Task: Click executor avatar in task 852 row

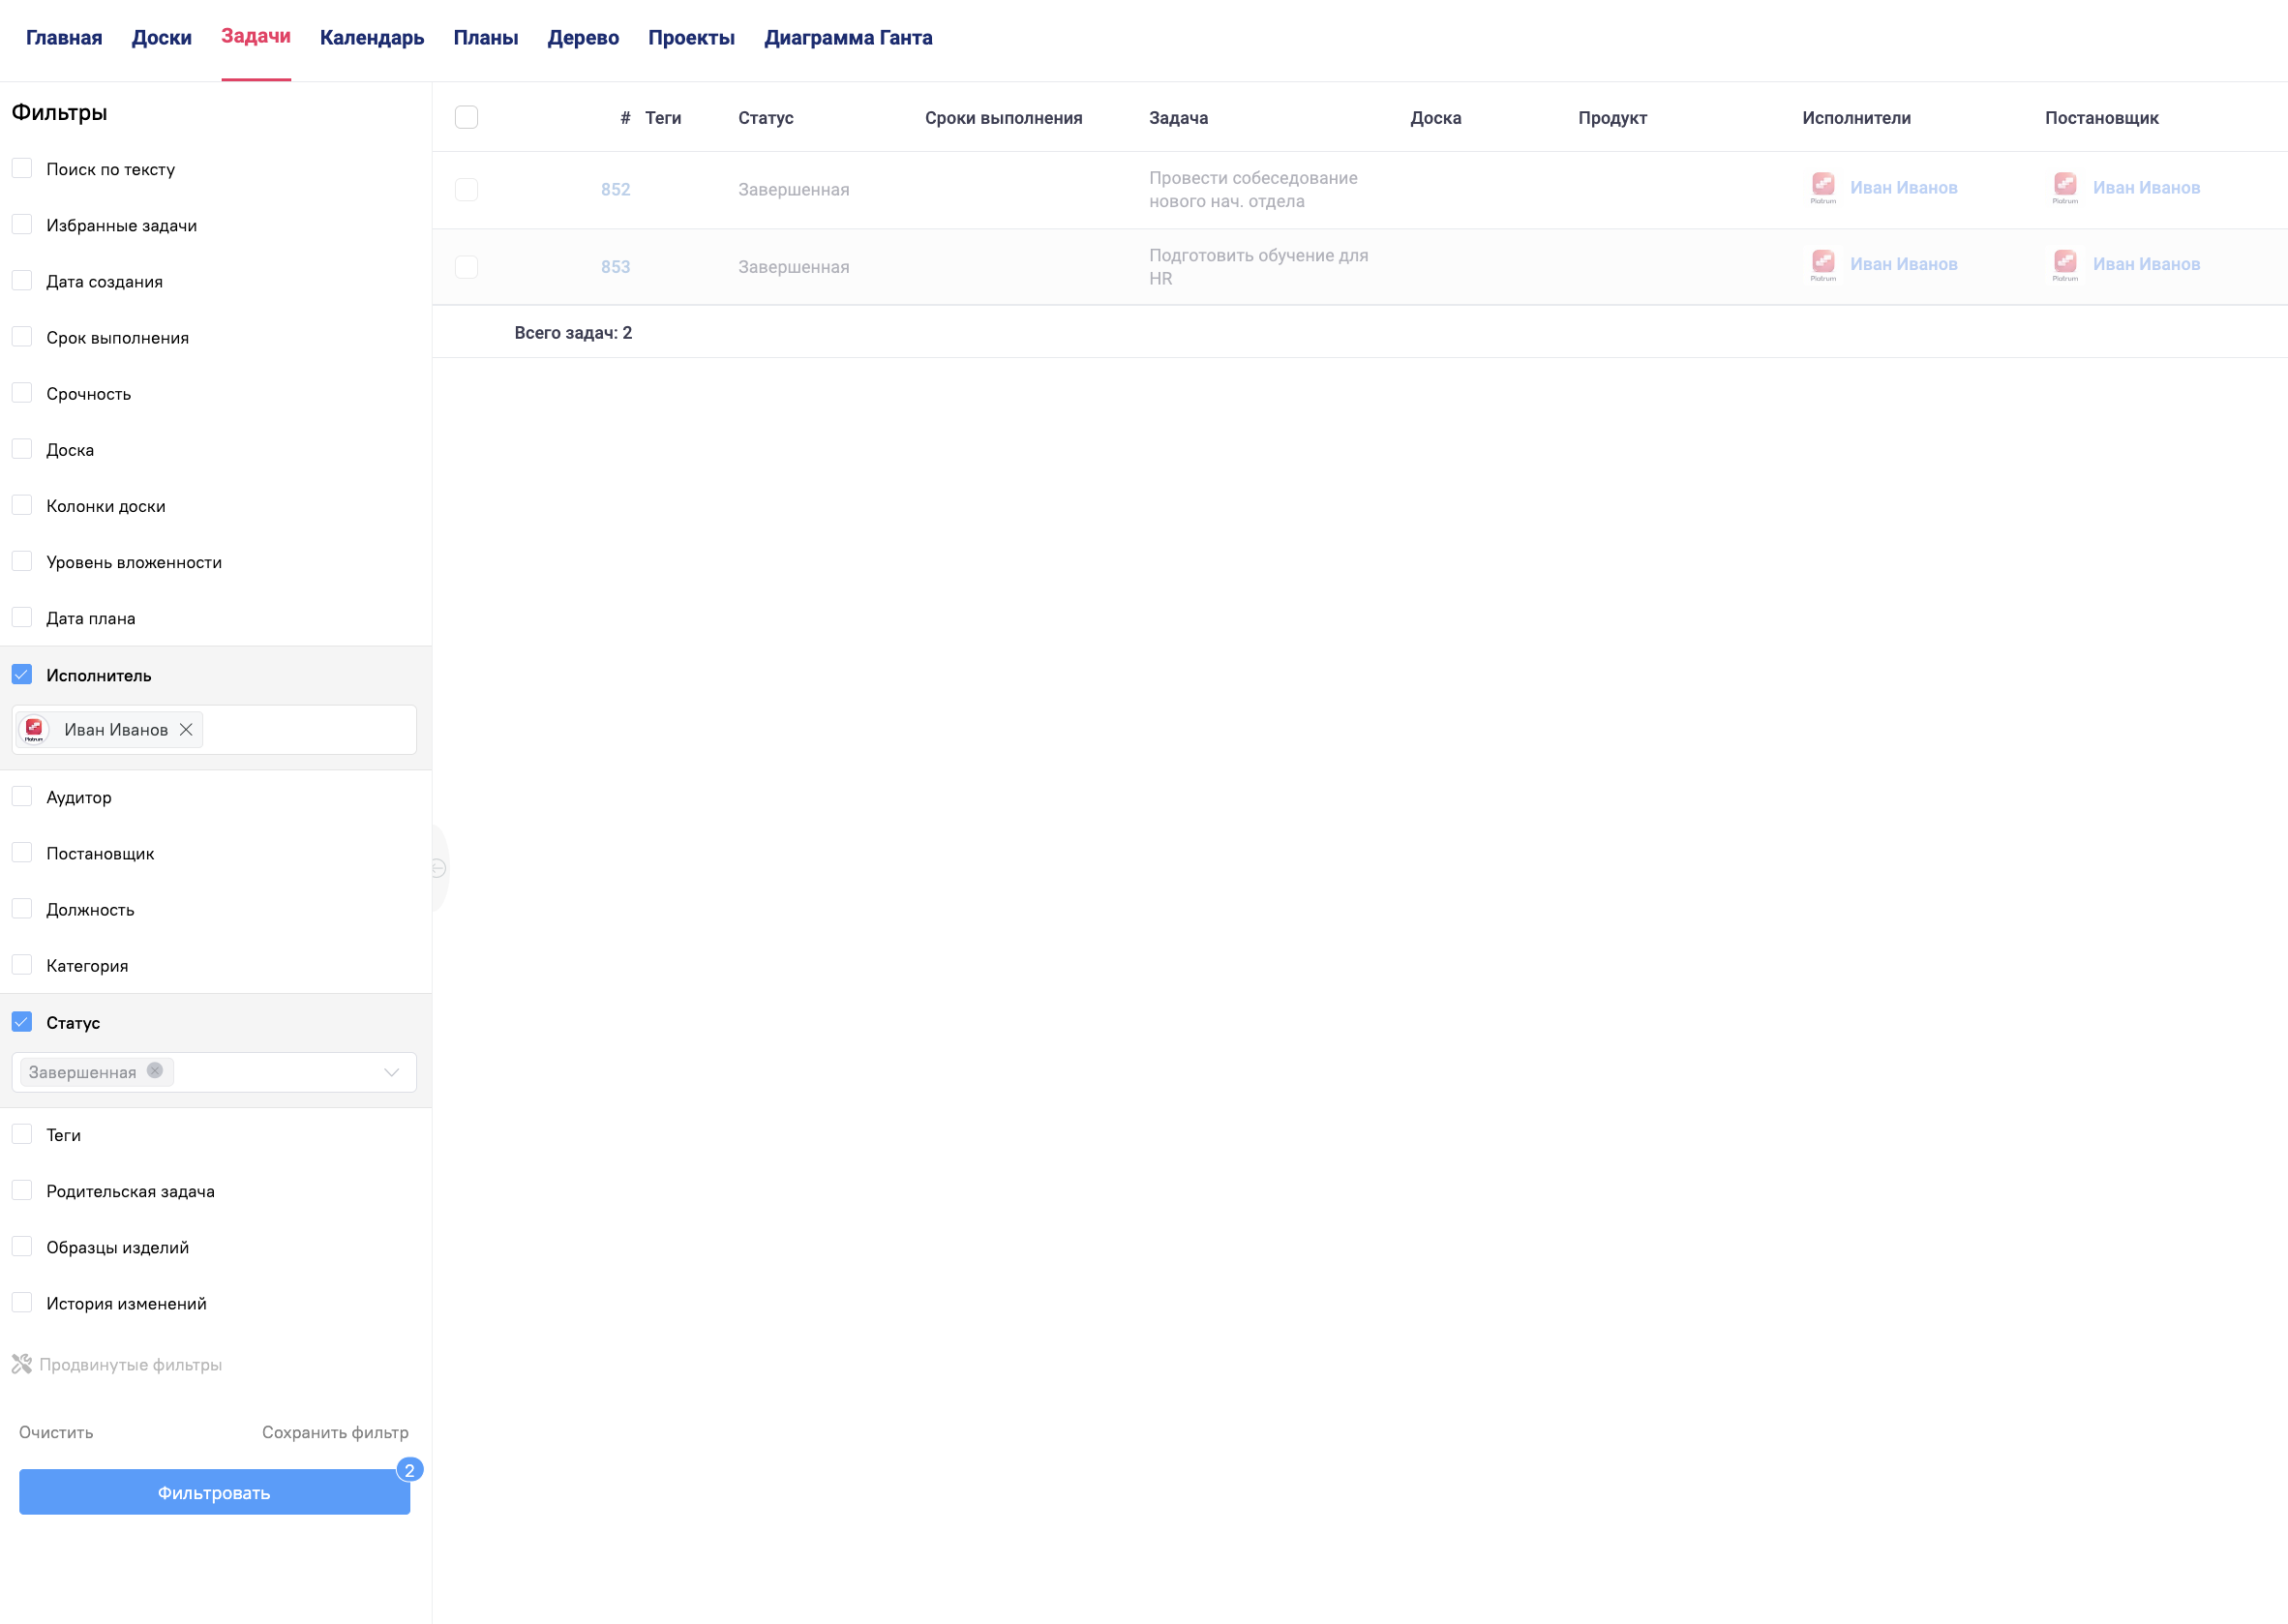Action: click(1823, 186)
